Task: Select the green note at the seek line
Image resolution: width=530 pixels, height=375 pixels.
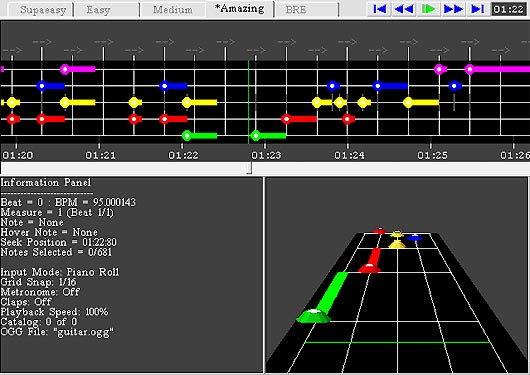Action: tap(256, 136)
